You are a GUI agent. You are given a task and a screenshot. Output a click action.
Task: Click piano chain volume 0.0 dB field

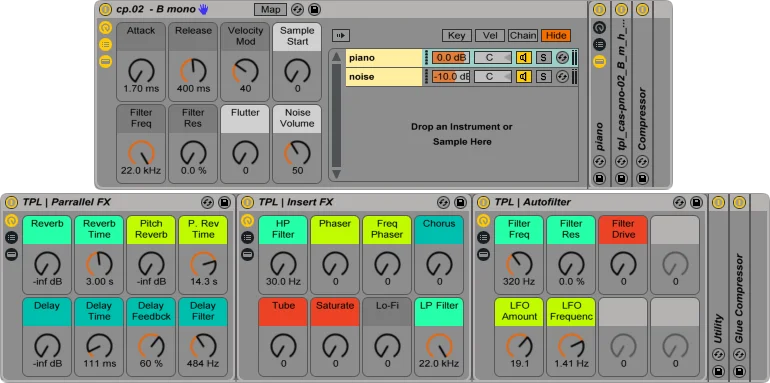pyautogui.click(x=450, y=58)
